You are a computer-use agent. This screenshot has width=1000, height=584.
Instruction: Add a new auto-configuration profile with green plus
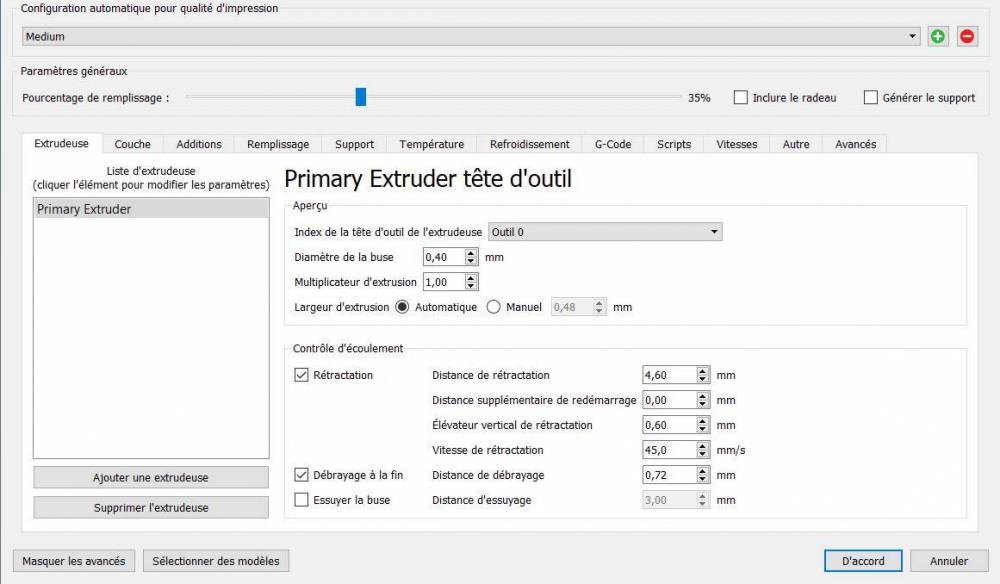pos(938,36)
